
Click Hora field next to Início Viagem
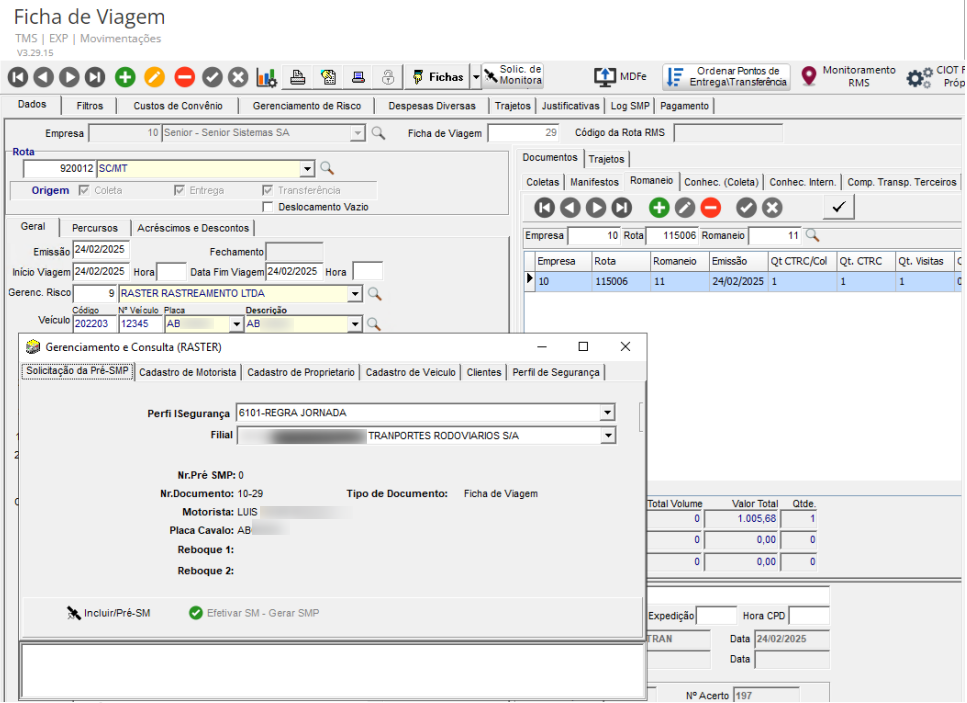pos(171,272)
